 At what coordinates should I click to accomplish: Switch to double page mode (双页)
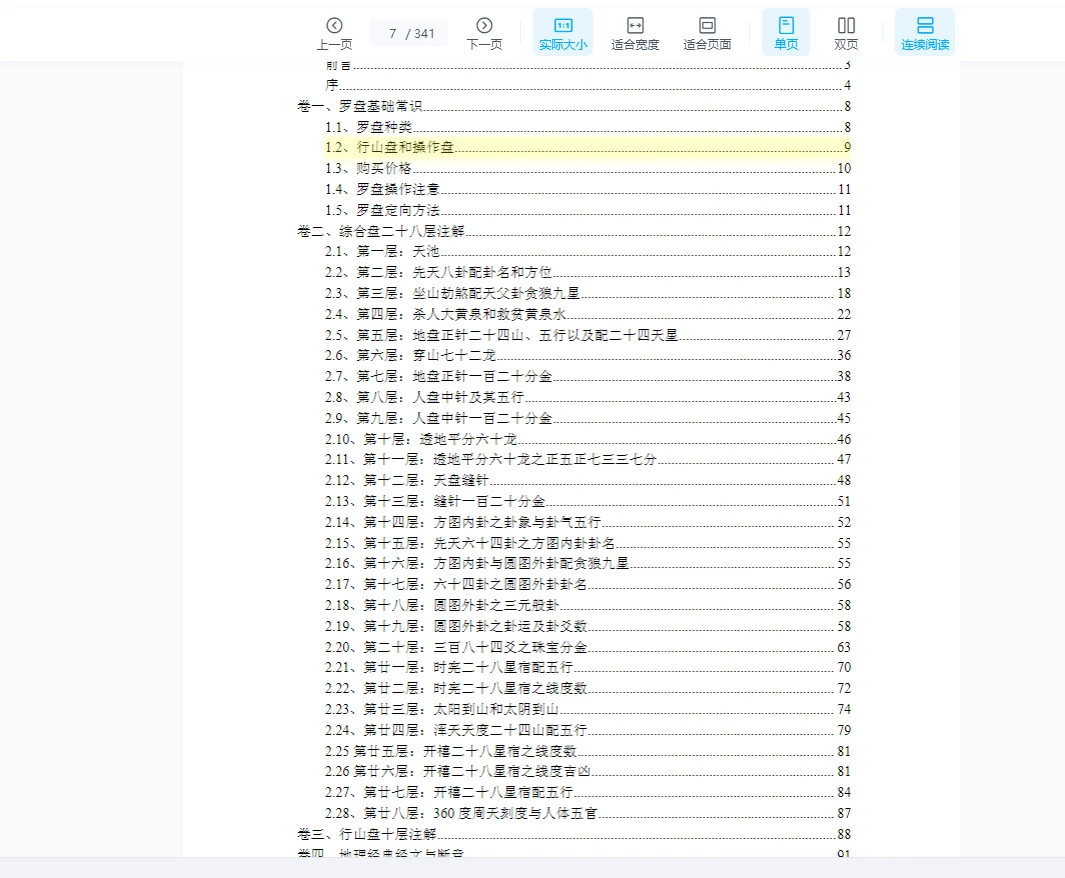(x=846, y=33)
